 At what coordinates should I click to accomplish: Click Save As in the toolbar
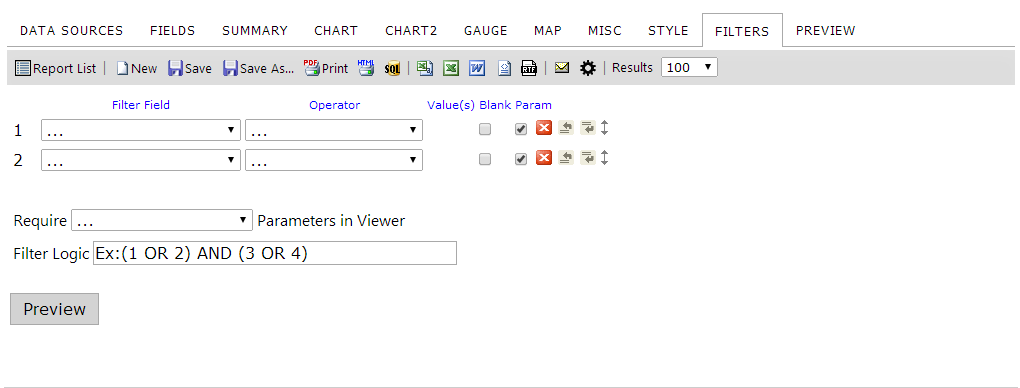pos(259,68)
